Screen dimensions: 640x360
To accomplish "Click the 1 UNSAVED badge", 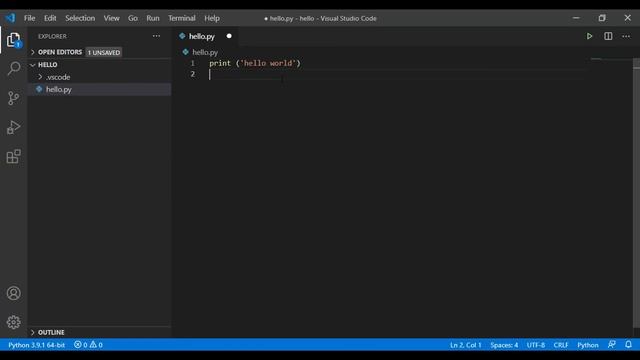I will [x=104, y=52].
